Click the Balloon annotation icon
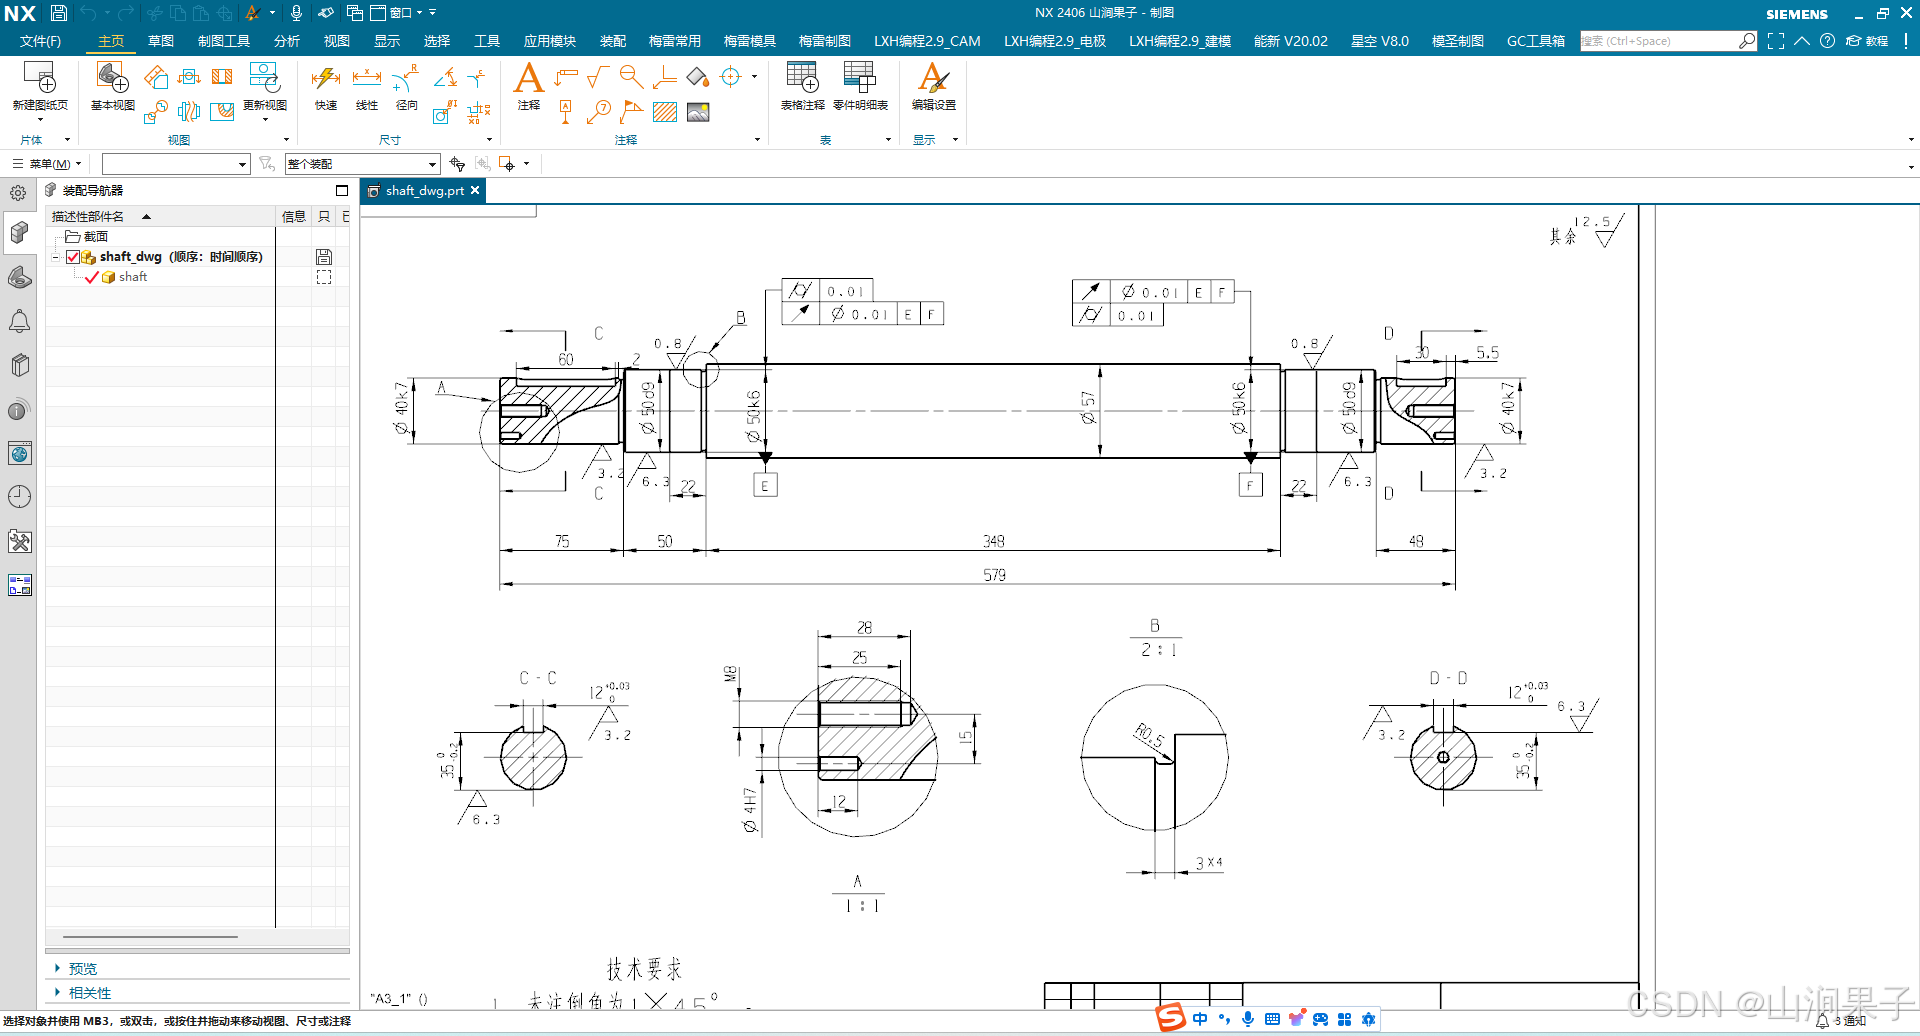Screen dimensions: 1920x1036 click(599, 111)
